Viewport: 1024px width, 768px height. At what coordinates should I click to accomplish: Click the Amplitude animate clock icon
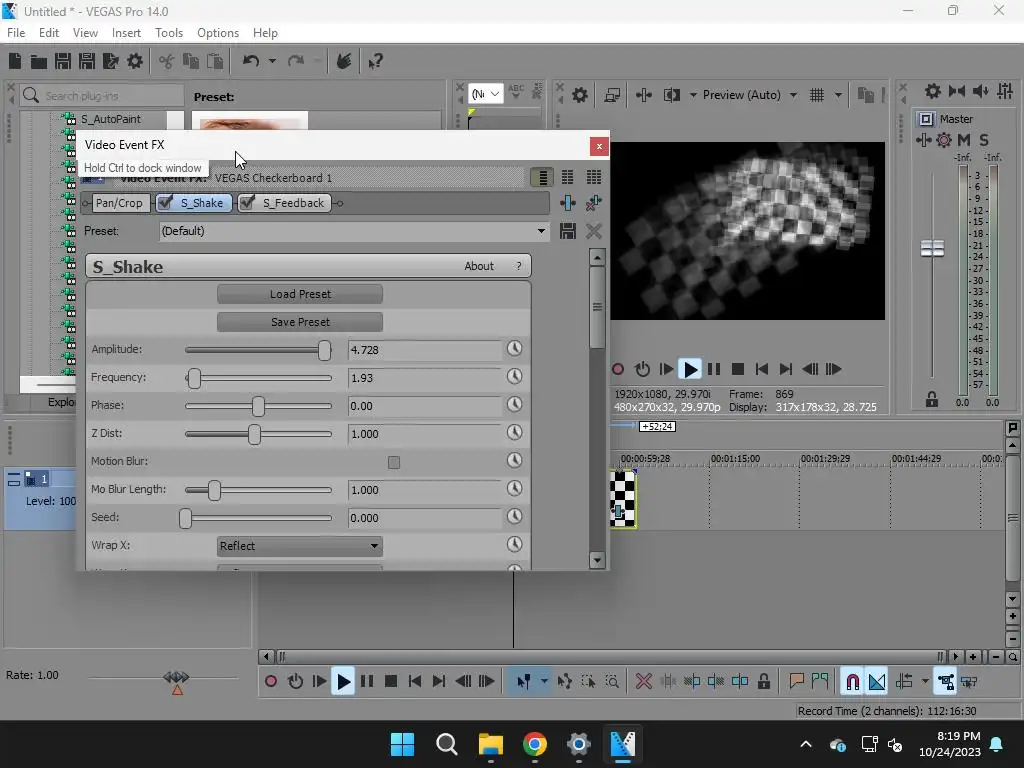[515, 349]
